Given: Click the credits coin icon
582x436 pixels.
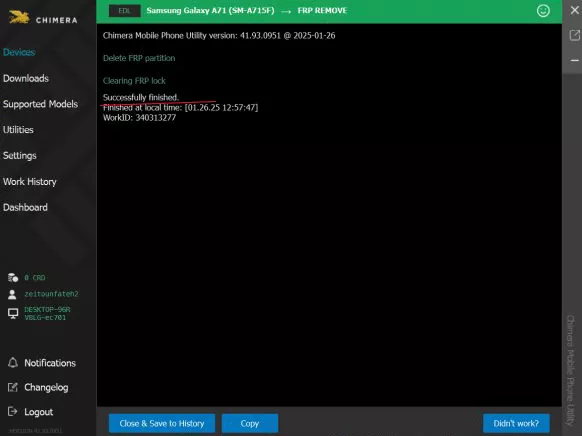Looking at the screenshot, I should click(x=13, y=278).
